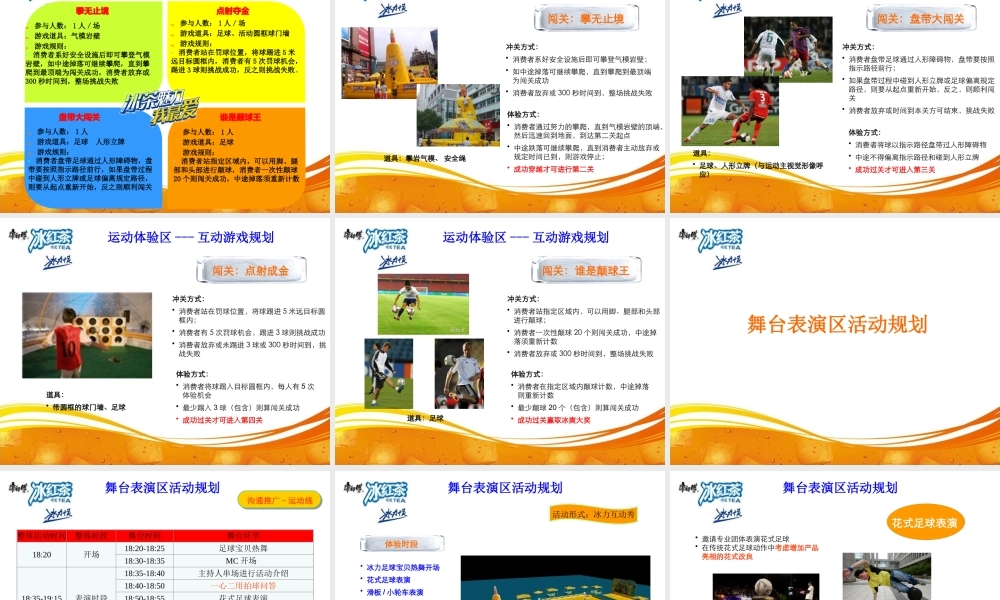Click the 18:40-18:50 time cell
The width and height of the screenshot is (1000, 600).
tap(145, 585)
